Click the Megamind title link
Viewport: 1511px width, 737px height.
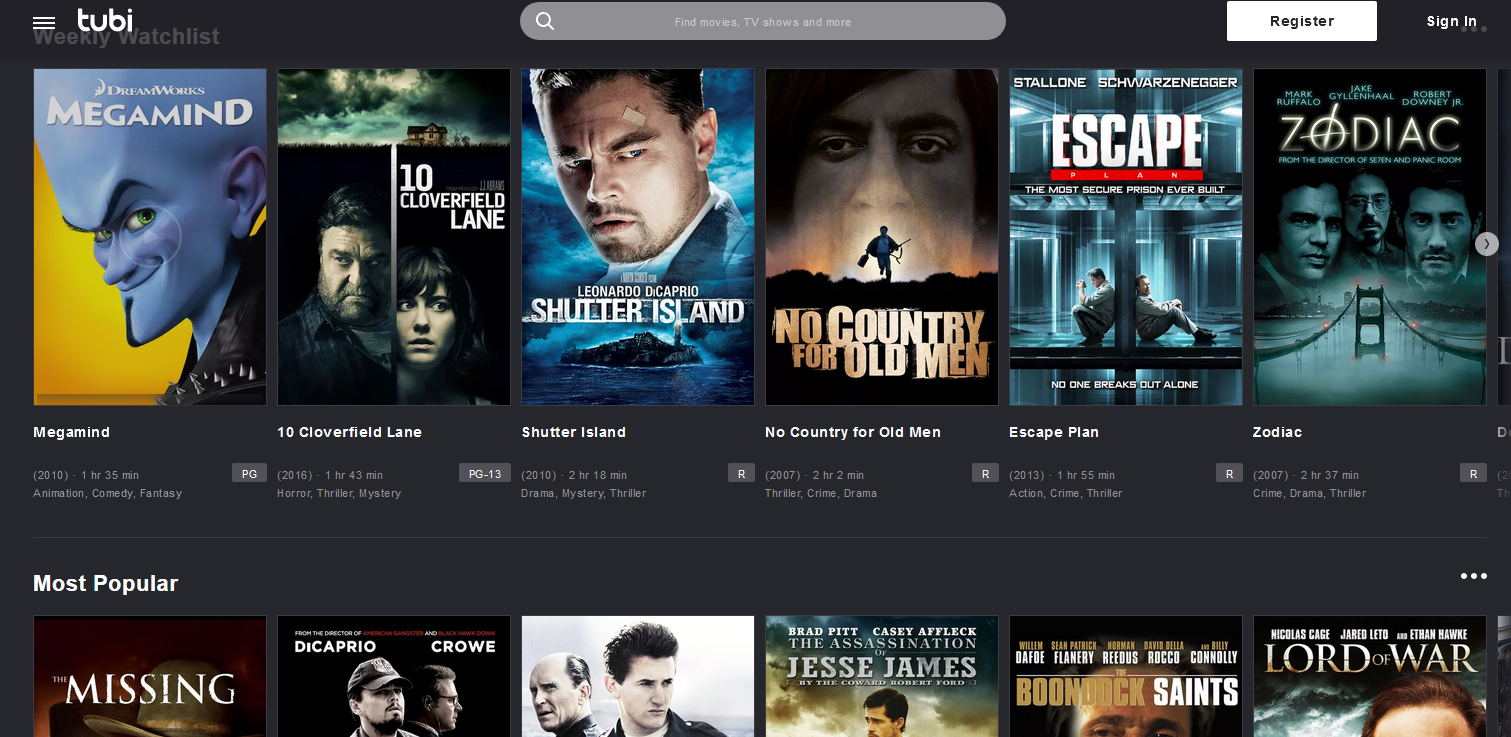coord(72,432)
